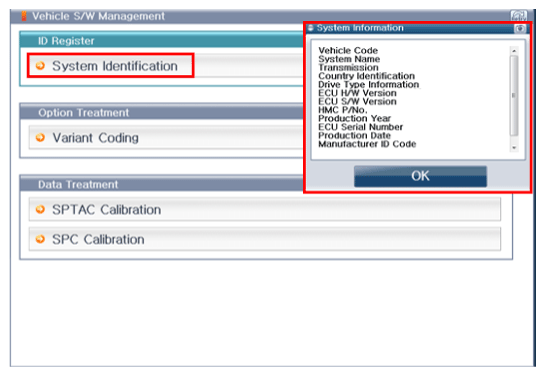Click the System Information dialog title icon
The height and width of the screenshot is (376, 545).
tap(311, 28)
